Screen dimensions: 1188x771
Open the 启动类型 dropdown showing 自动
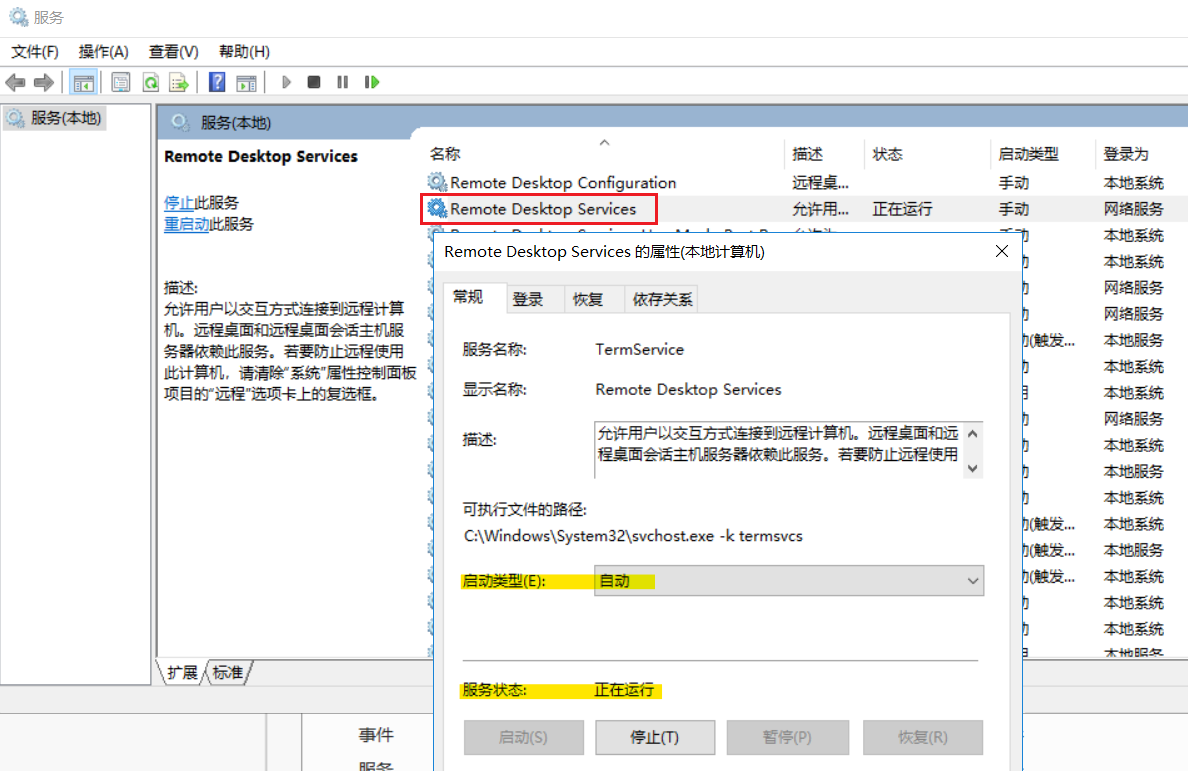click(789, 581)
